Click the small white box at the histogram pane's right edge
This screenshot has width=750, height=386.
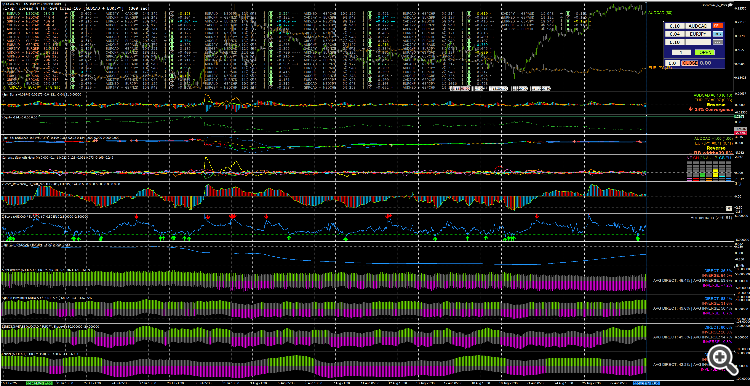(x=729, y=208)
